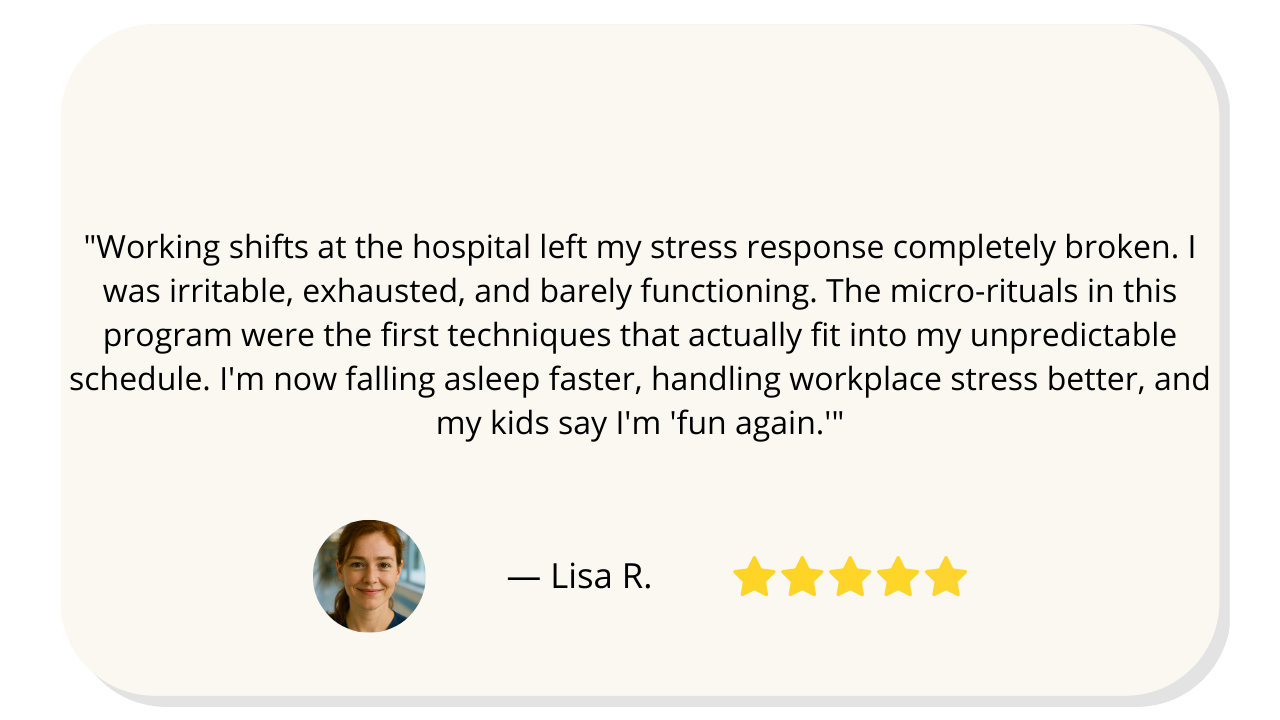Click the word 'schedule' starting the fourth line
Screen dimensions: 1280x720
138,379
